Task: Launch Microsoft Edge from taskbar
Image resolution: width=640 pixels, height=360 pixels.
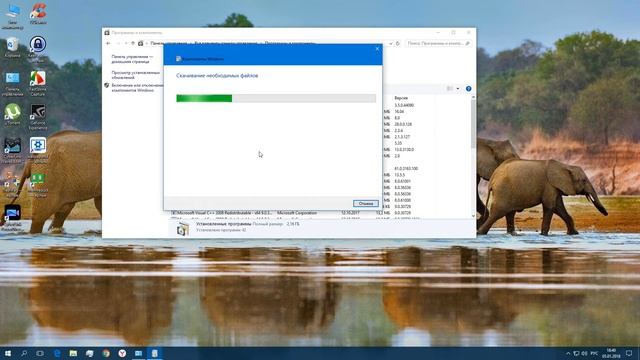Action: coord(57,353)
